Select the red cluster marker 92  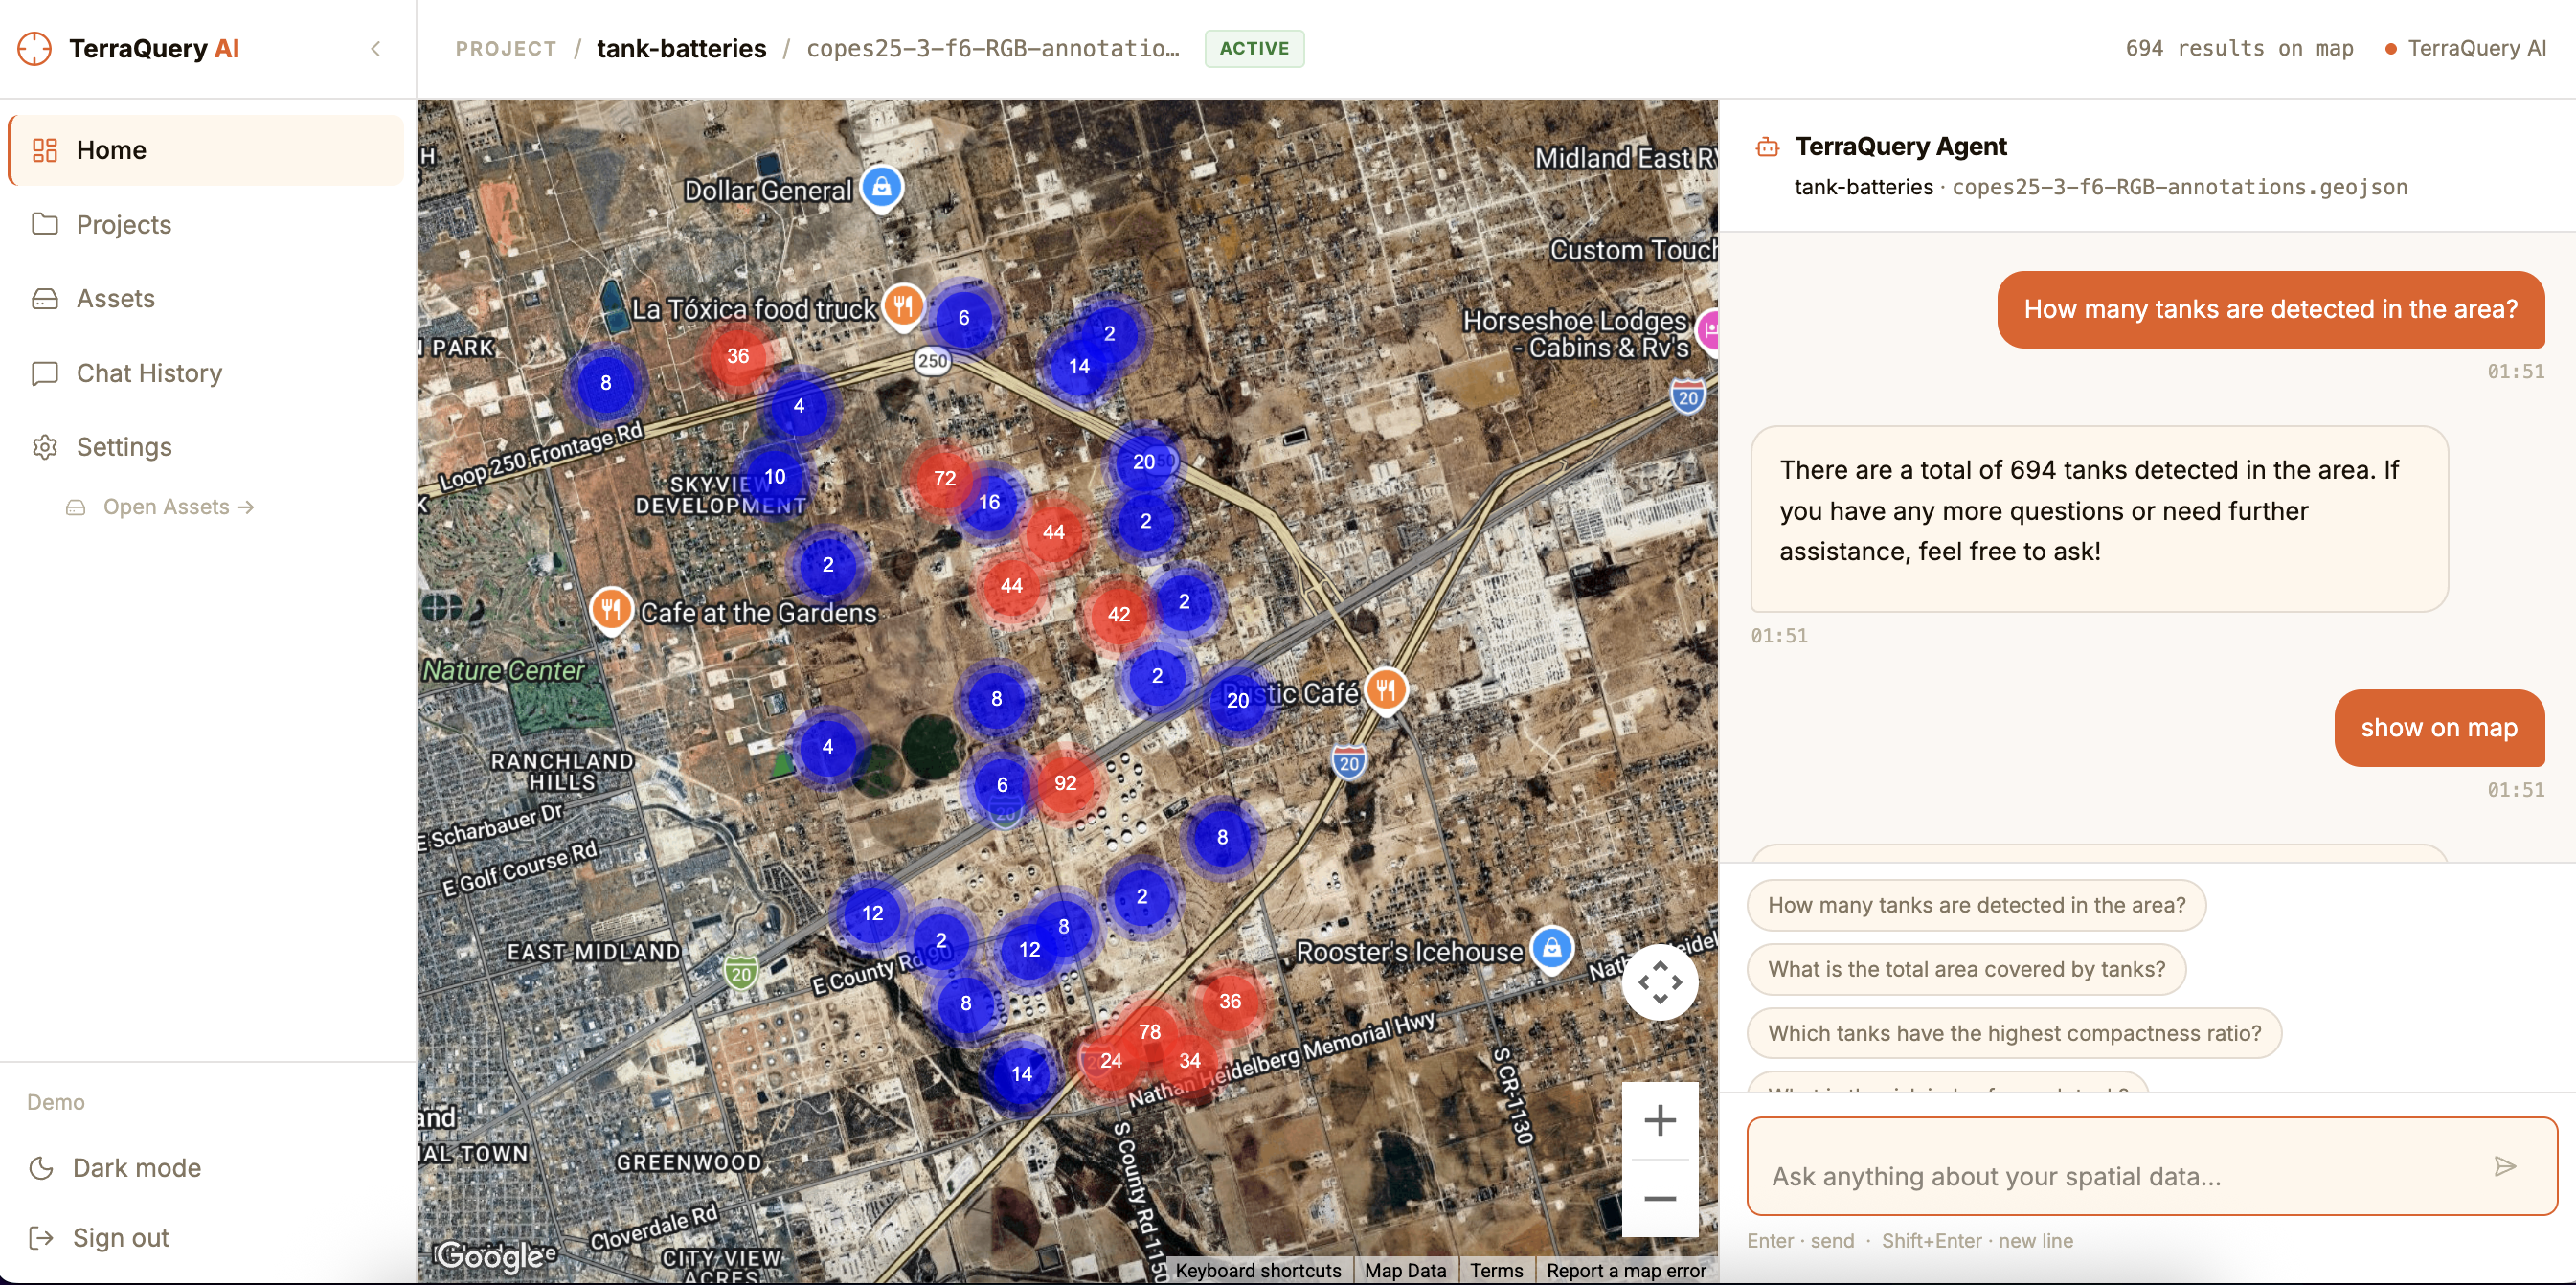(x=1065, y=783)
